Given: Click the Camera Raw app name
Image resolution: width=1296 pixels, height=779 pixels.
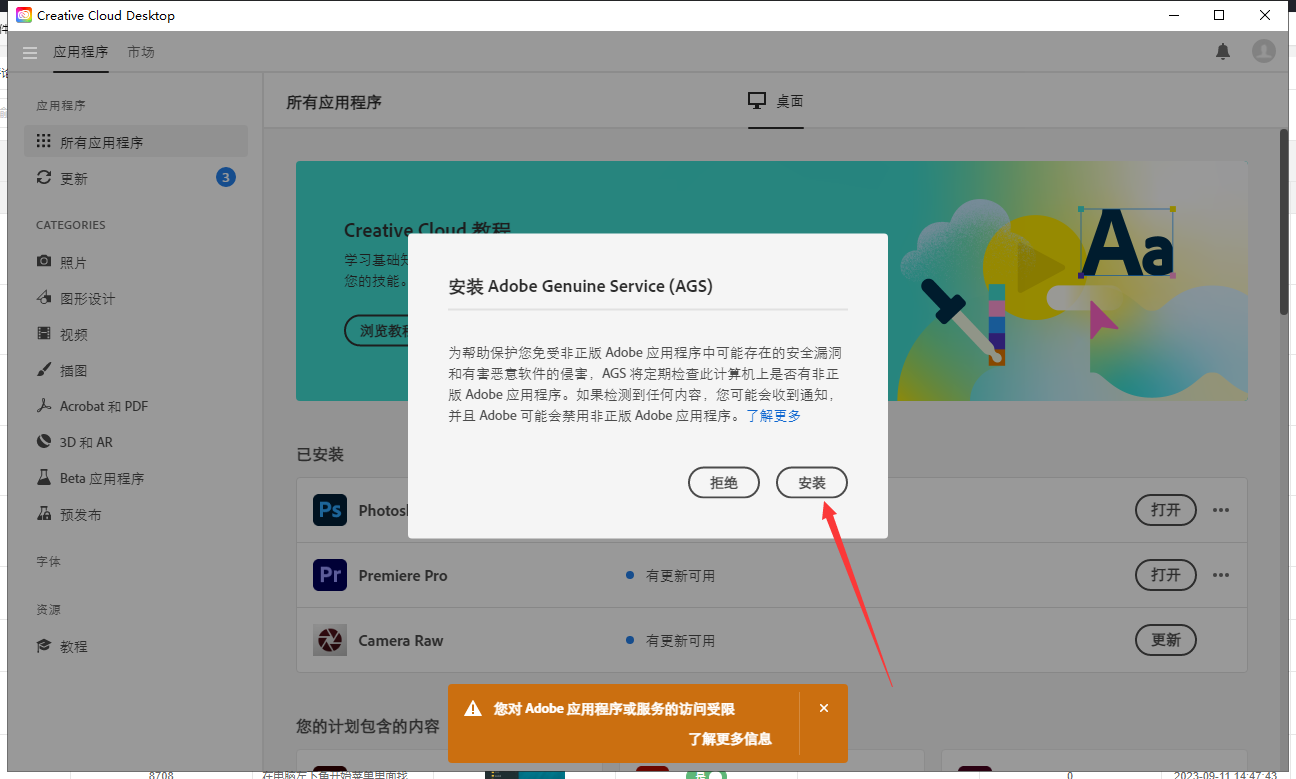Looking at the screenshot, I should coord(401,641).
